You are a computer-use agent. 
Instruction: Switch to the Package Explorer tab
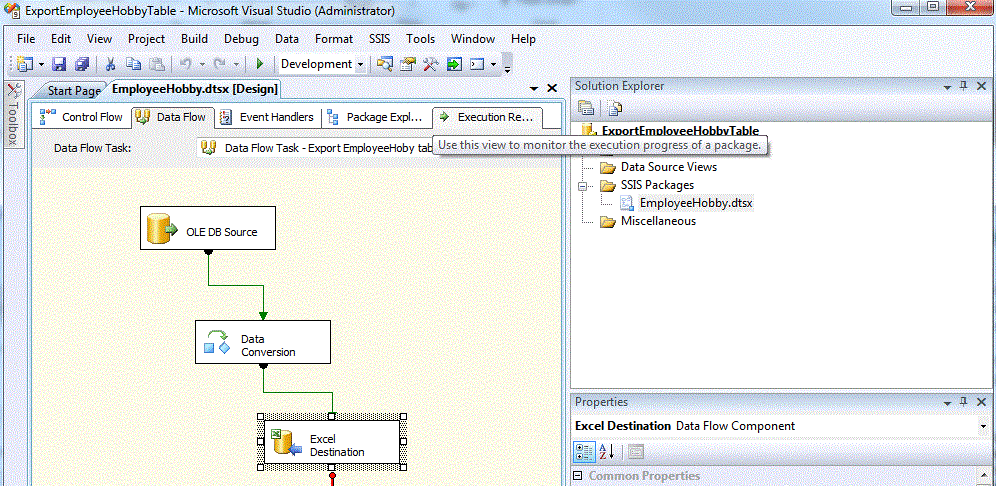point(376,117)
